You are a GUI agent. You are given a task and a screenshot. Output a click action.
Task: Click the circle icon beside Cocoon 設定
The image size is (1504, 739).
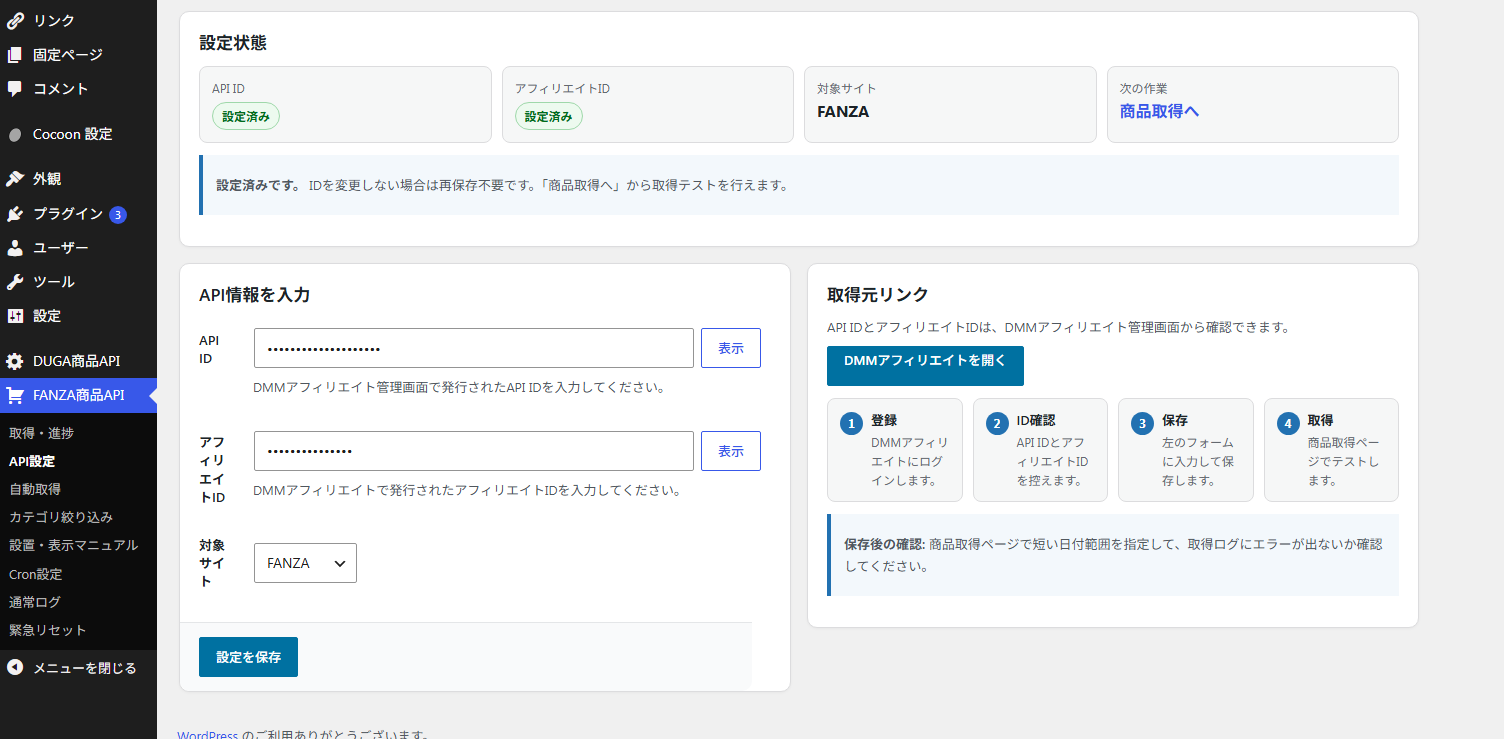pos(15,134)
